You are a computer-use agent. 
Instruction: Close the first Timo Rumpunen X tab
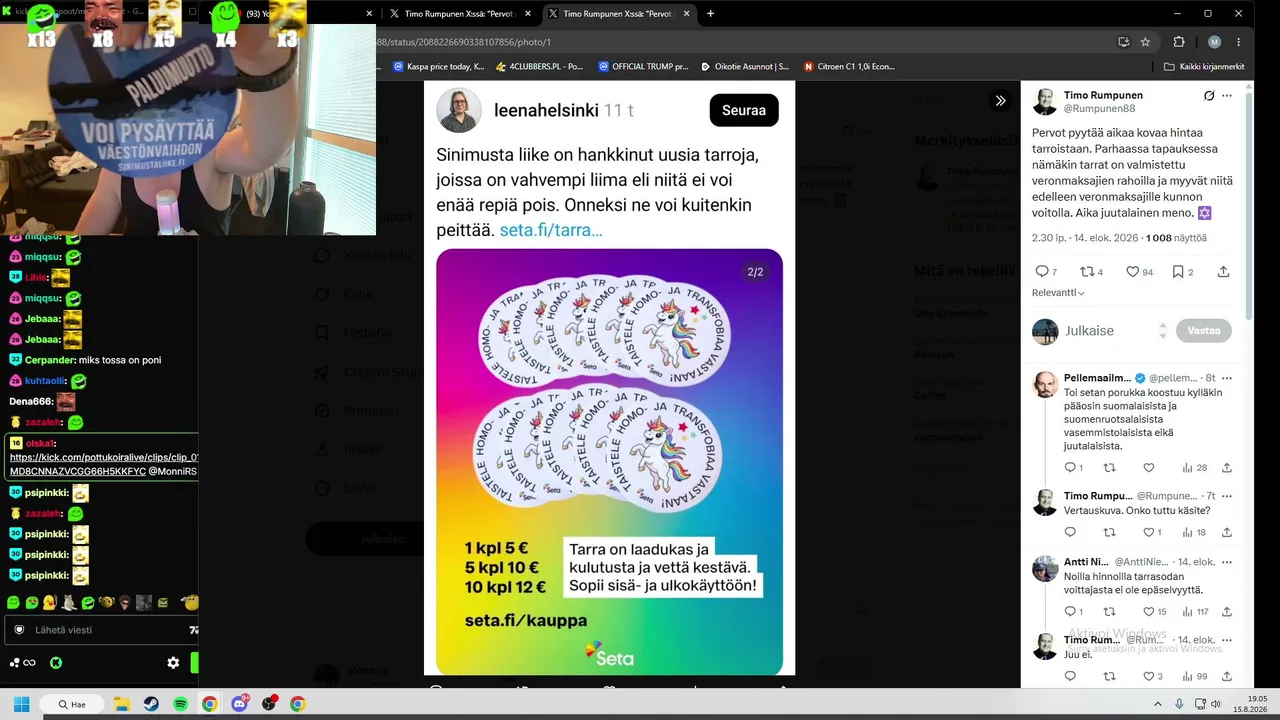pos(527,14)
